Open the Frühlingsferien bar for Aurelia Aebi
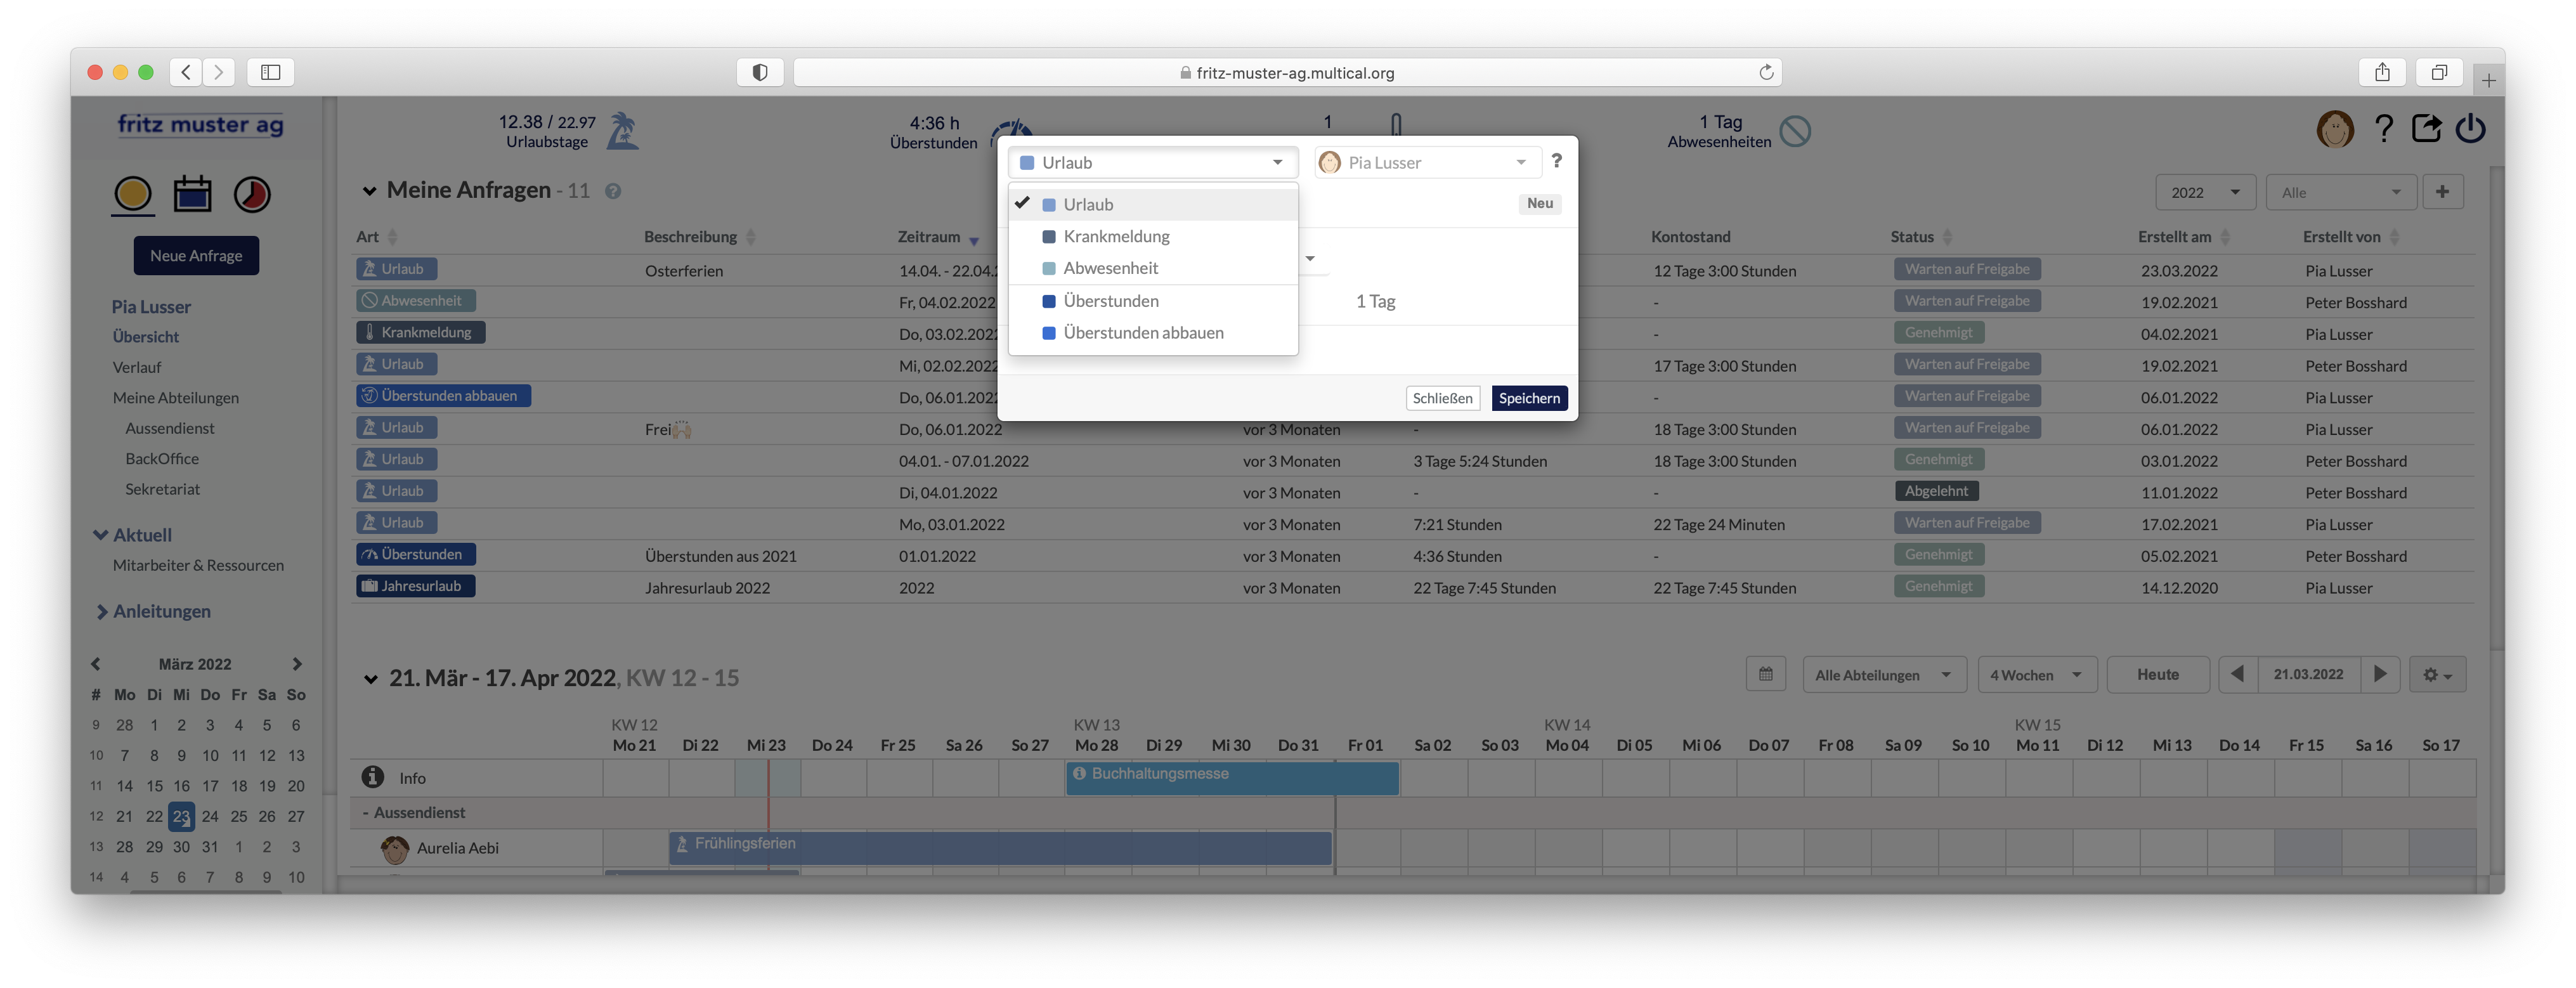The image size is (2576, 988). pos(1000,847)
